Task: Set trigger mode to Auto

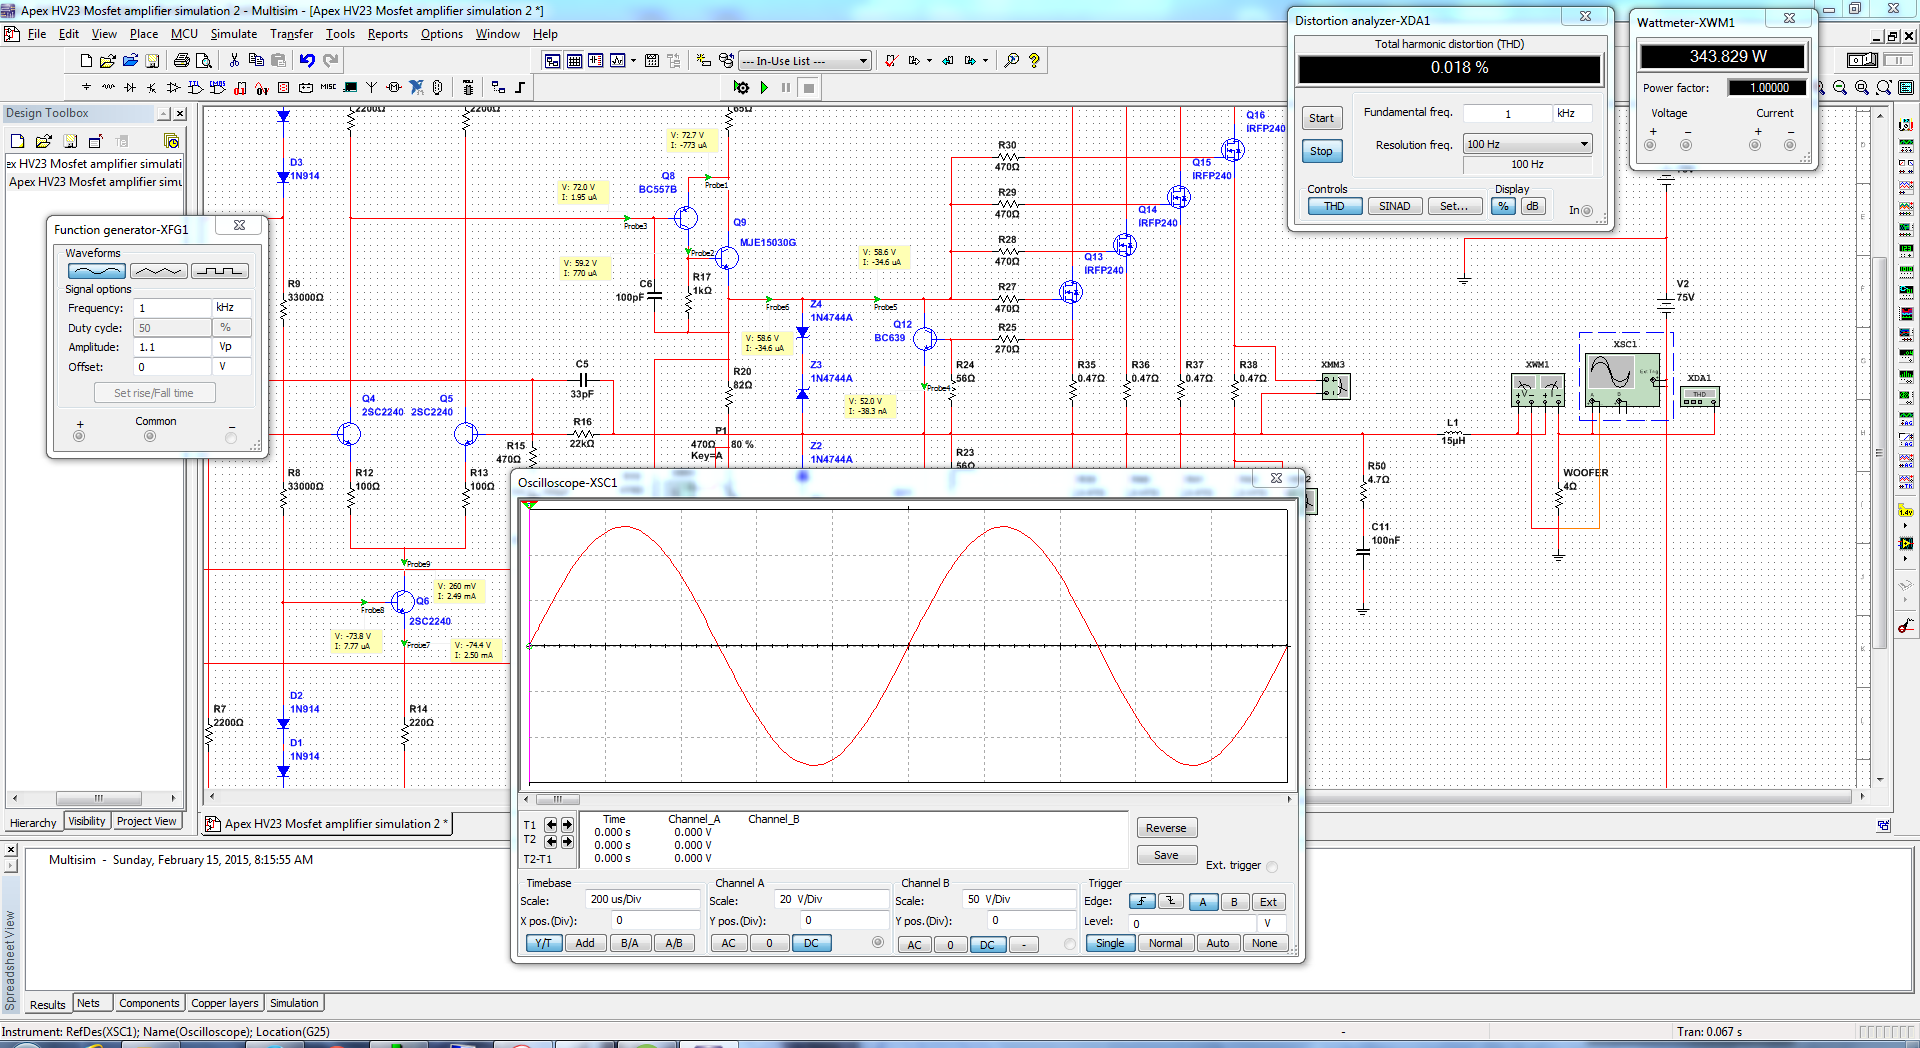Action: click(x=1218, y=943)
